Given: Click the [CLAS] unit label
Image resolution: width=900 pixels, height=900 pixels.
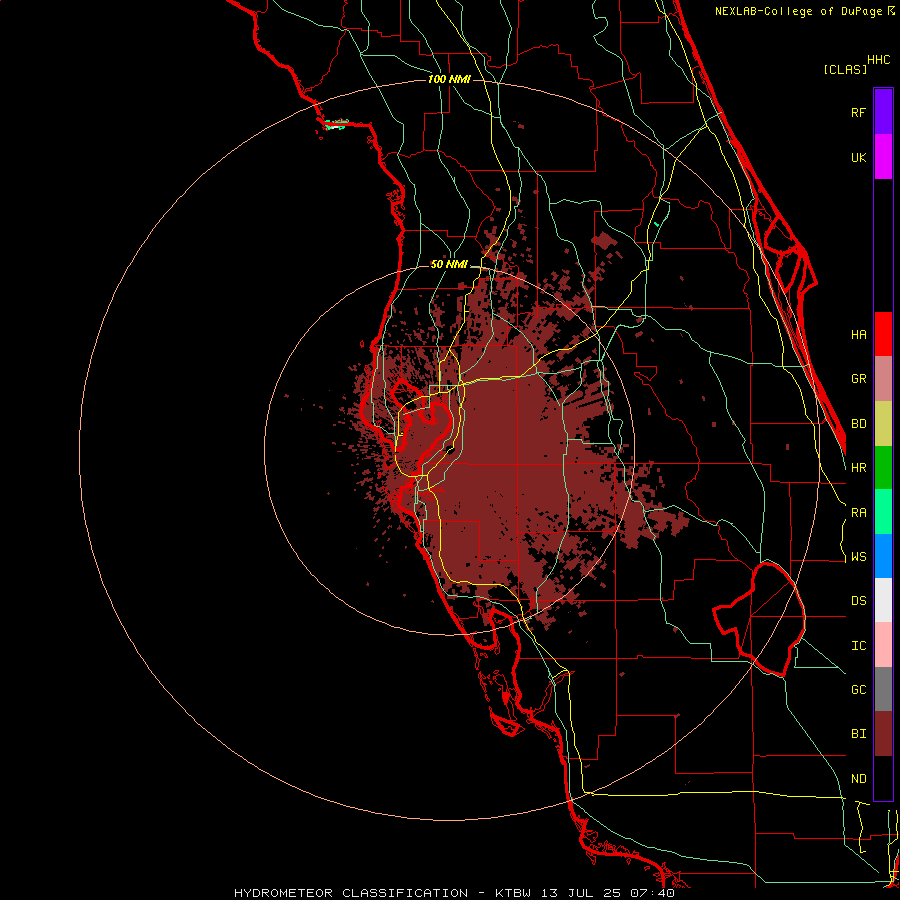Looking at the screenshot, I should [x=845, y=69].
